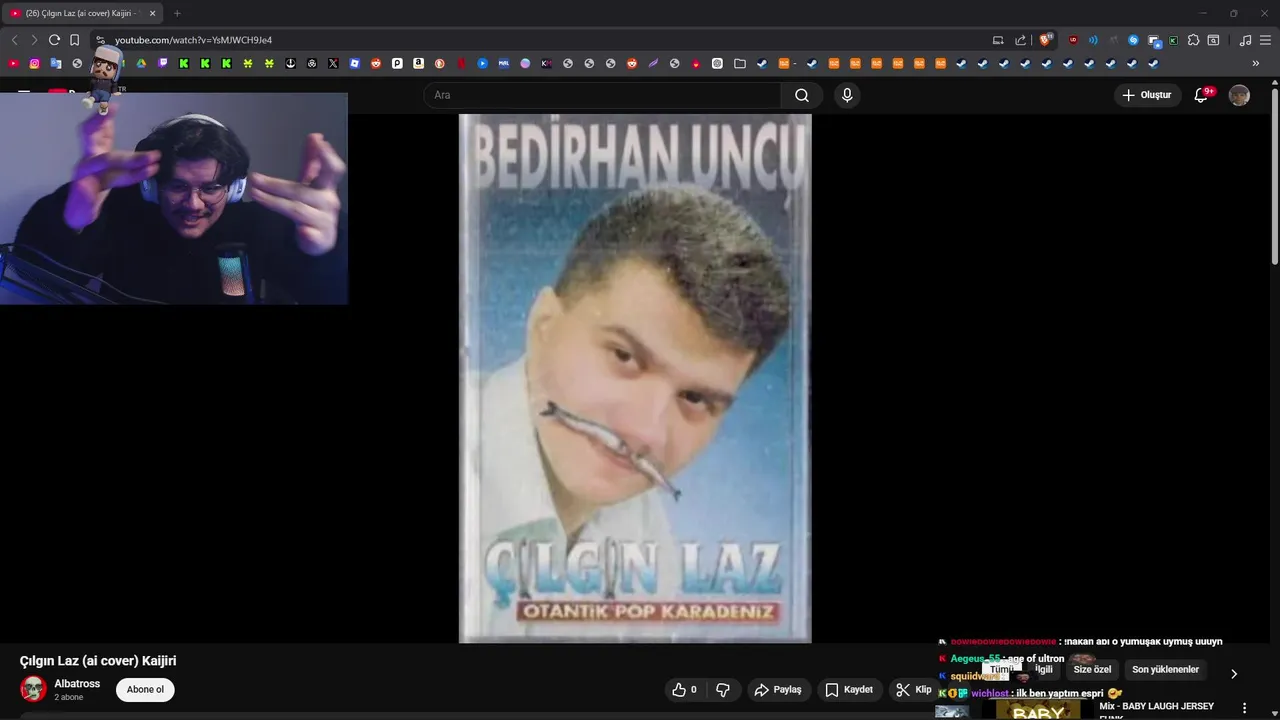Click the YouTube search magnifier button
The height and width of the screenshot is (720, 1280).
click(802, 95)
